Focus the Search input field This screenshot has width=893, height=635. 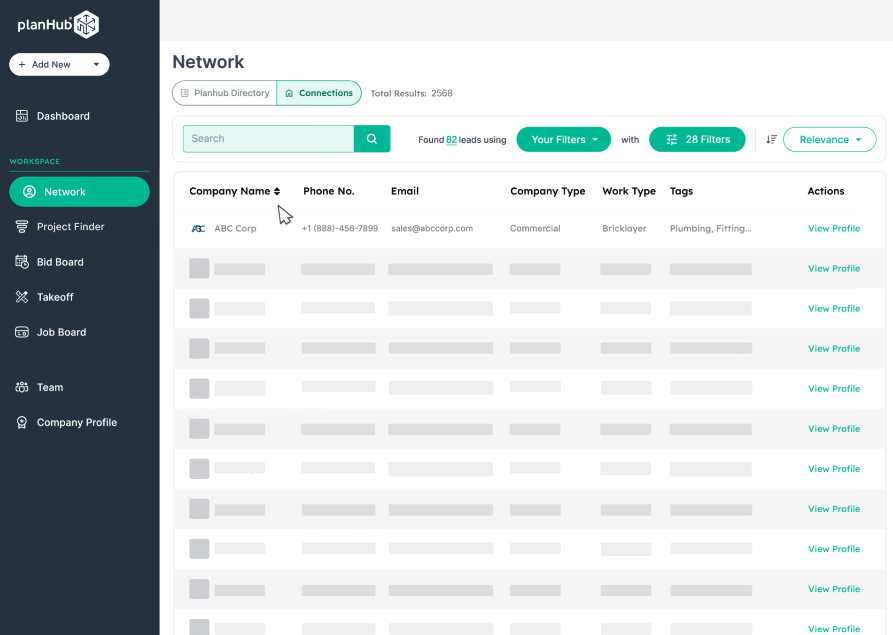point(268,139)
